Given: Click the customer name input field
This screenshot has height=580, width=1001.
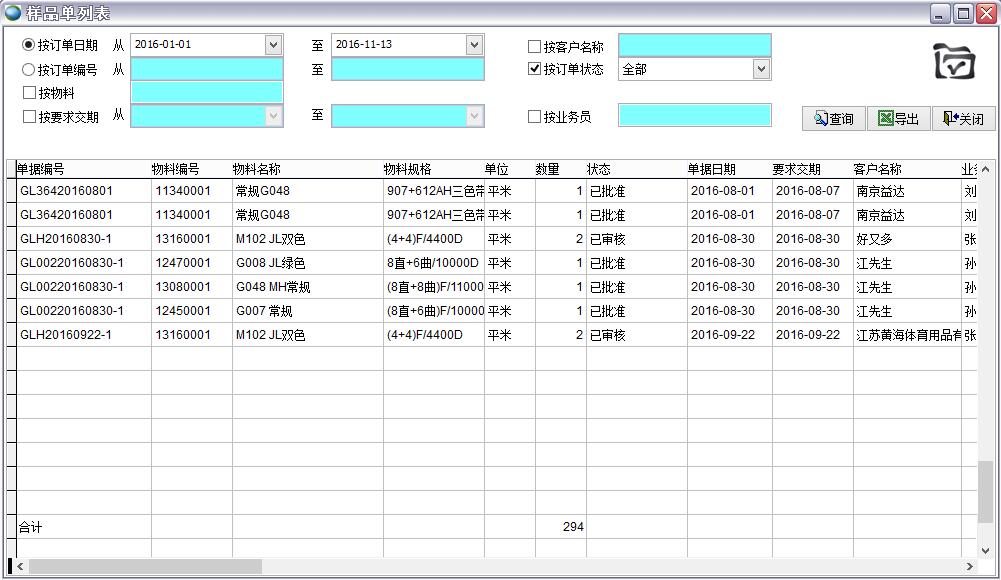Looking at the screenshot, I should point(694,46).
